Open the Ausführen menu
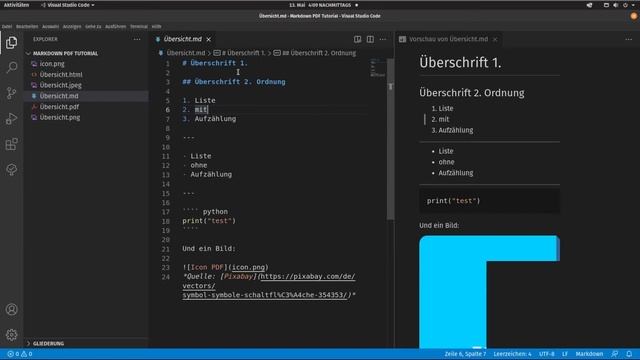This screenshot has height=360, width=640. pyautogui.click(x=116, y=27)
